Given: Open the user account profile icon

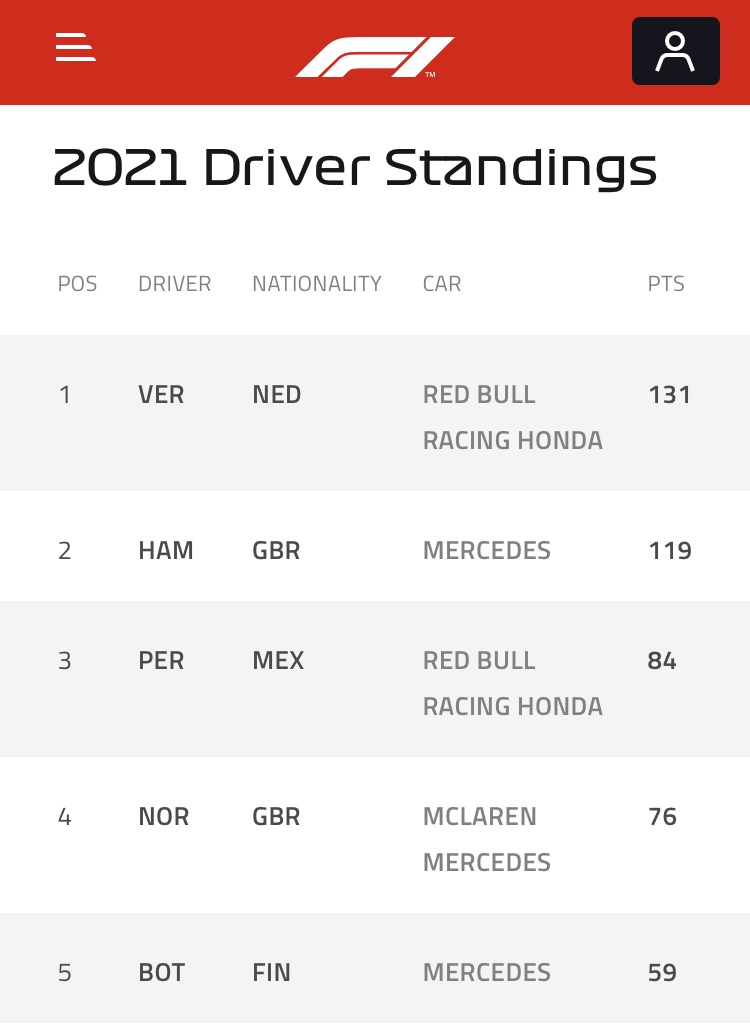Looking at the screenshot, I should 675,51.
